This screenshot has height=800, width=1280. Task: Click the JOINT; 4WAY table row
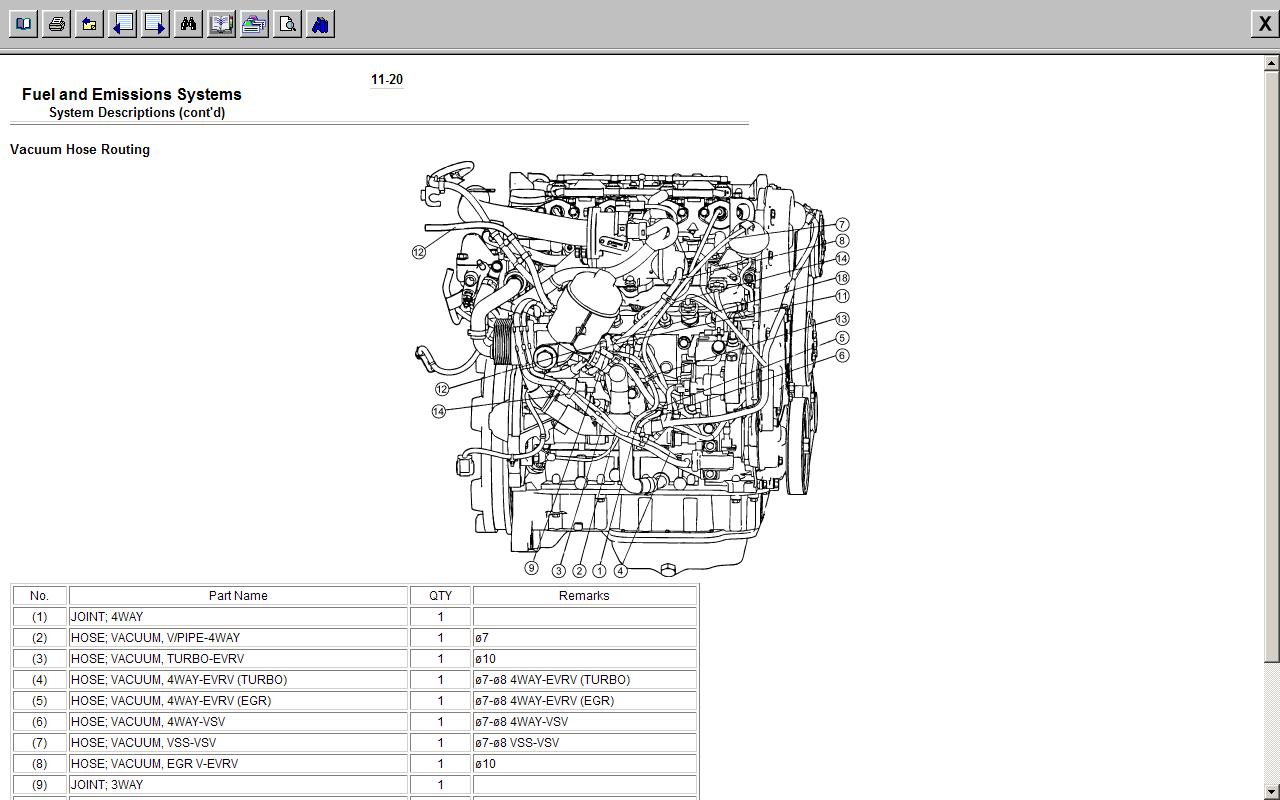pyautogui.click(x=238, y=617)
